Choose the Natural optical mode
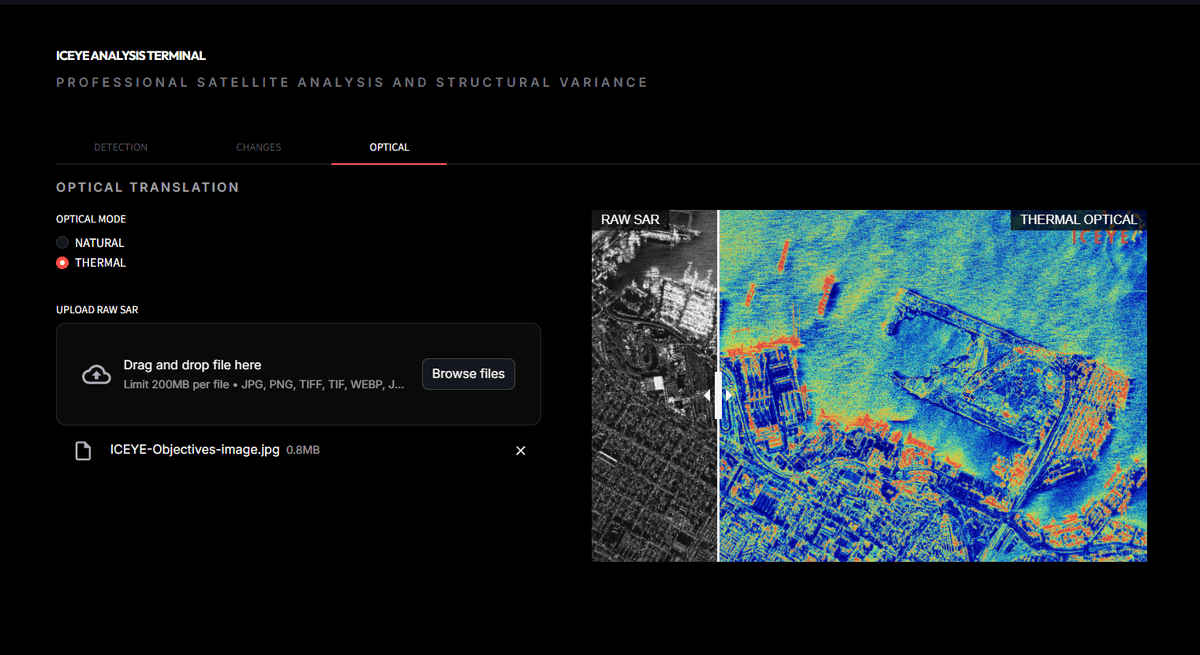The width and height of the screenshot is (1200, 655). (90, 243)
